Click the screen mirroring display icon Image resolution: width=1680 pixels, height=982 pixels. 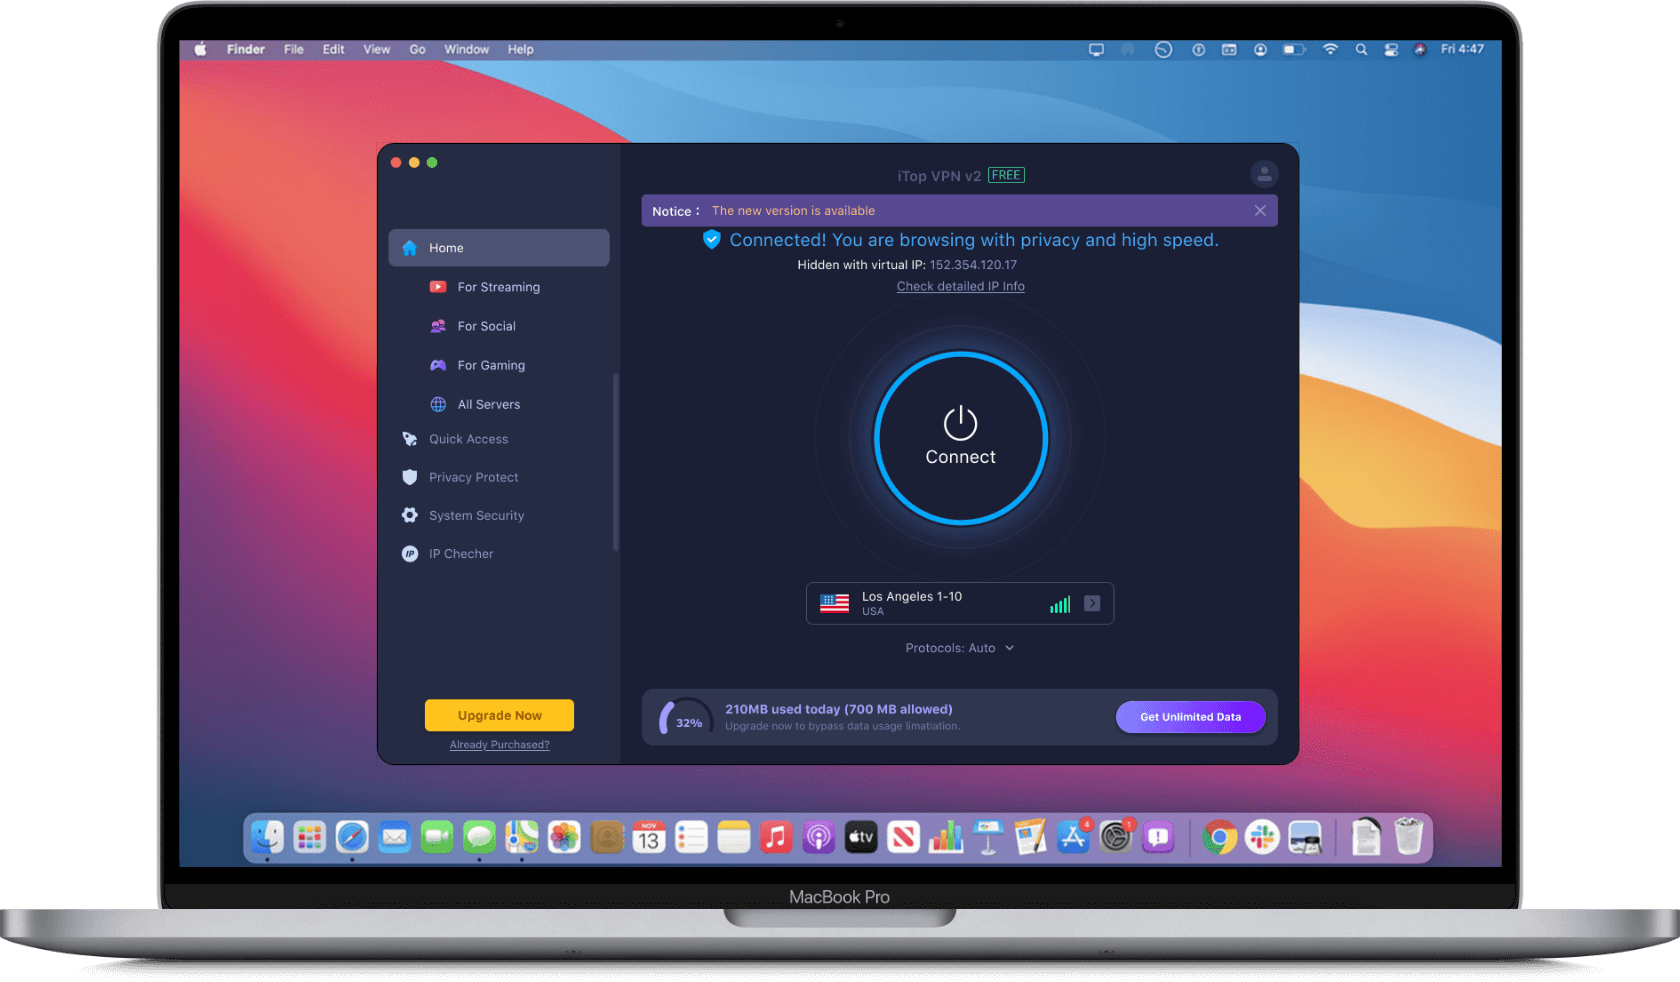point(1096,49)
